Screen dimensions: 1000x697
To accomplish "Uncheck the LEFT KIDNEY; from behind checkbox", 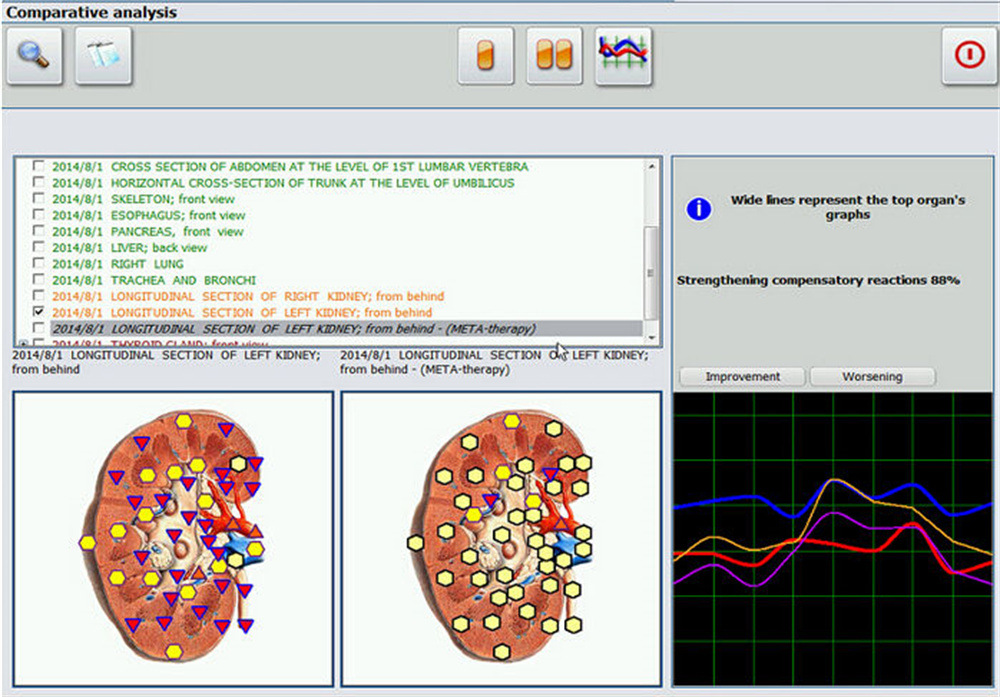I will click(38, 313).
